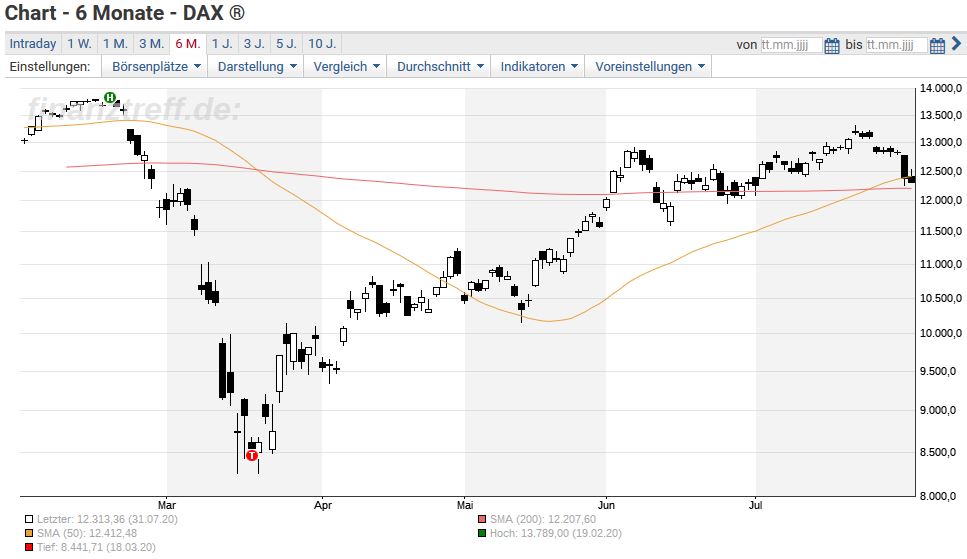Click the 11.000,0 y-axis value
Viewport: 967px width, 559px height.
940,264
